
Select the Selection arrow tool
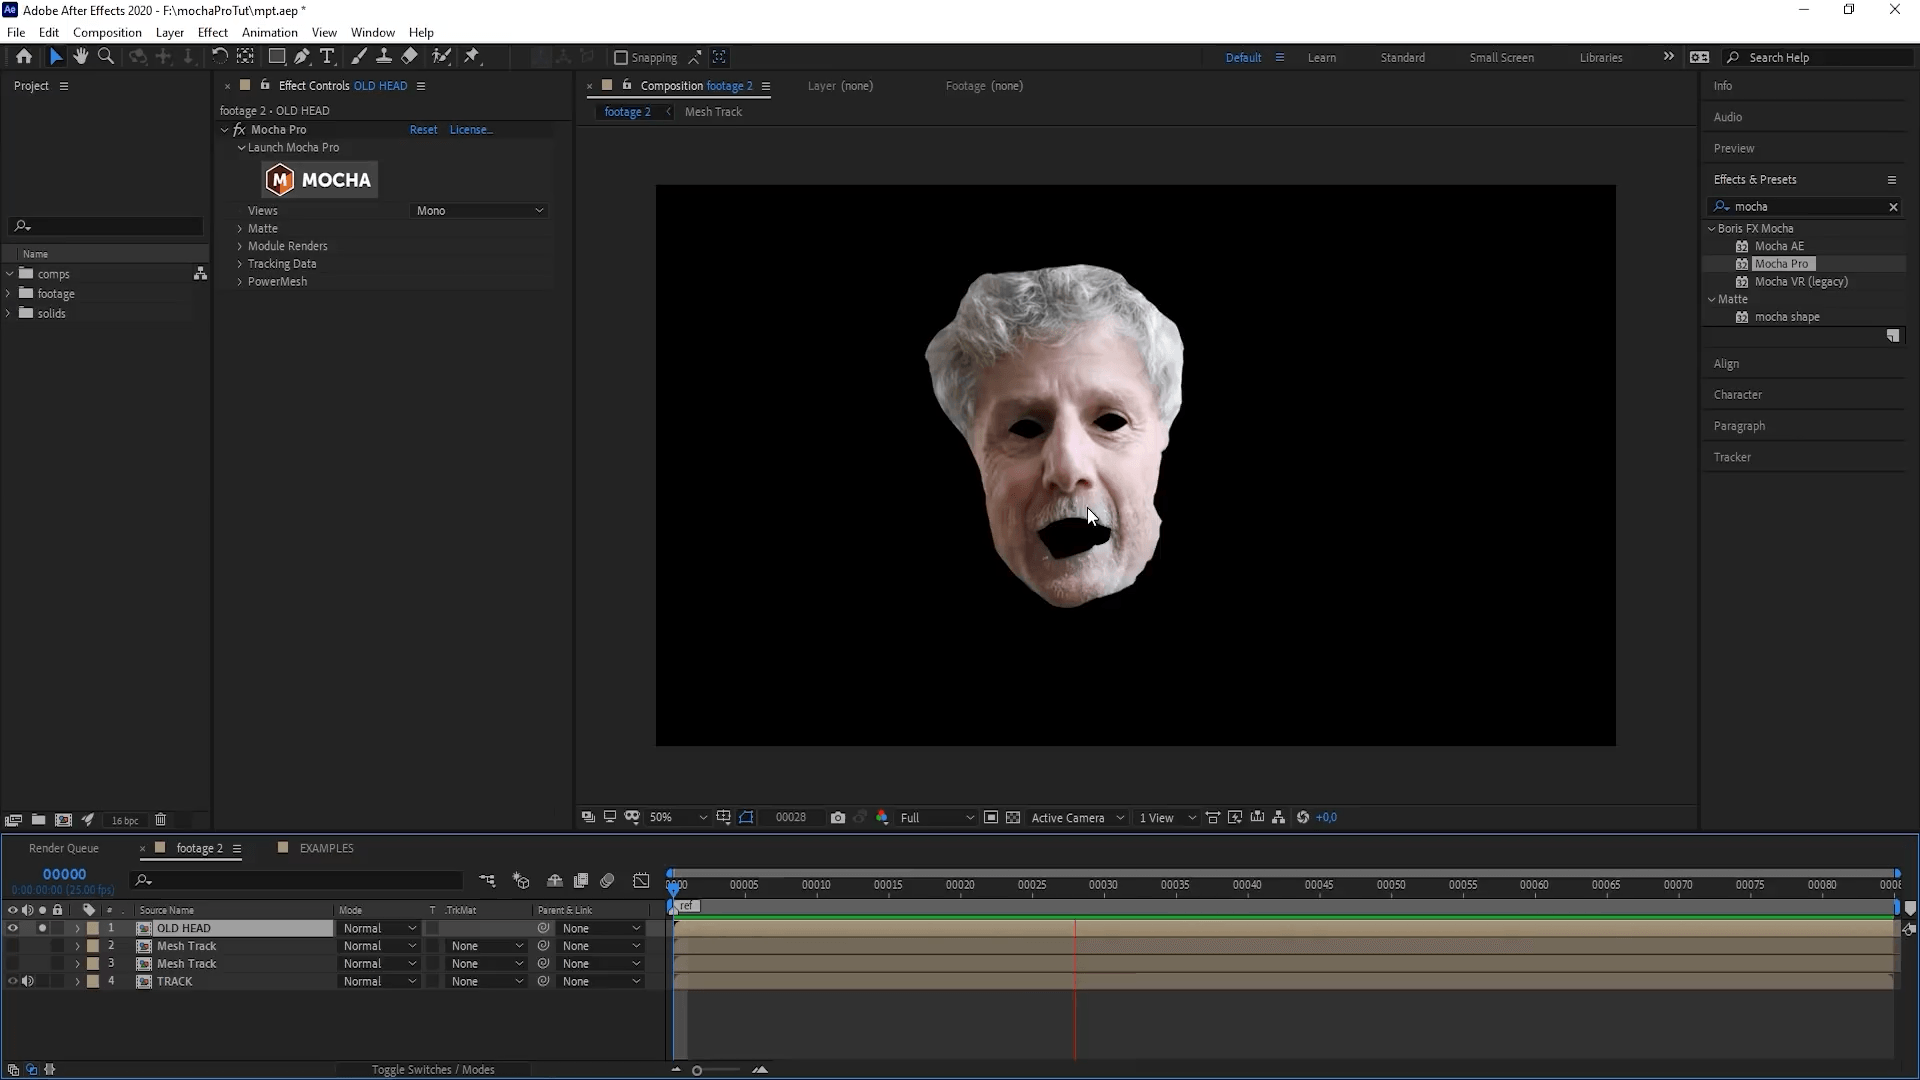pos(56,57)
